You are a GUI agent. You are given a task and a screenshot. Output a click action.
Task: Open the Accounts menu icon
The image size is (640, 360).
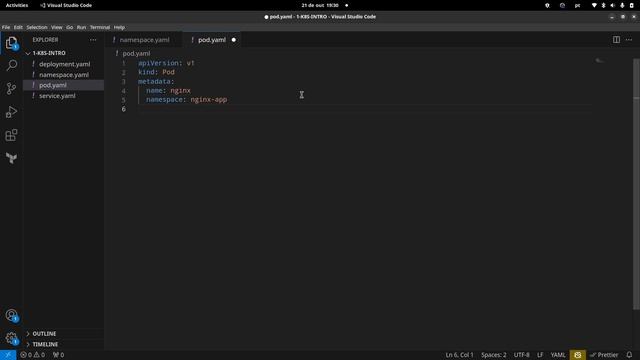tap(11, 315)
